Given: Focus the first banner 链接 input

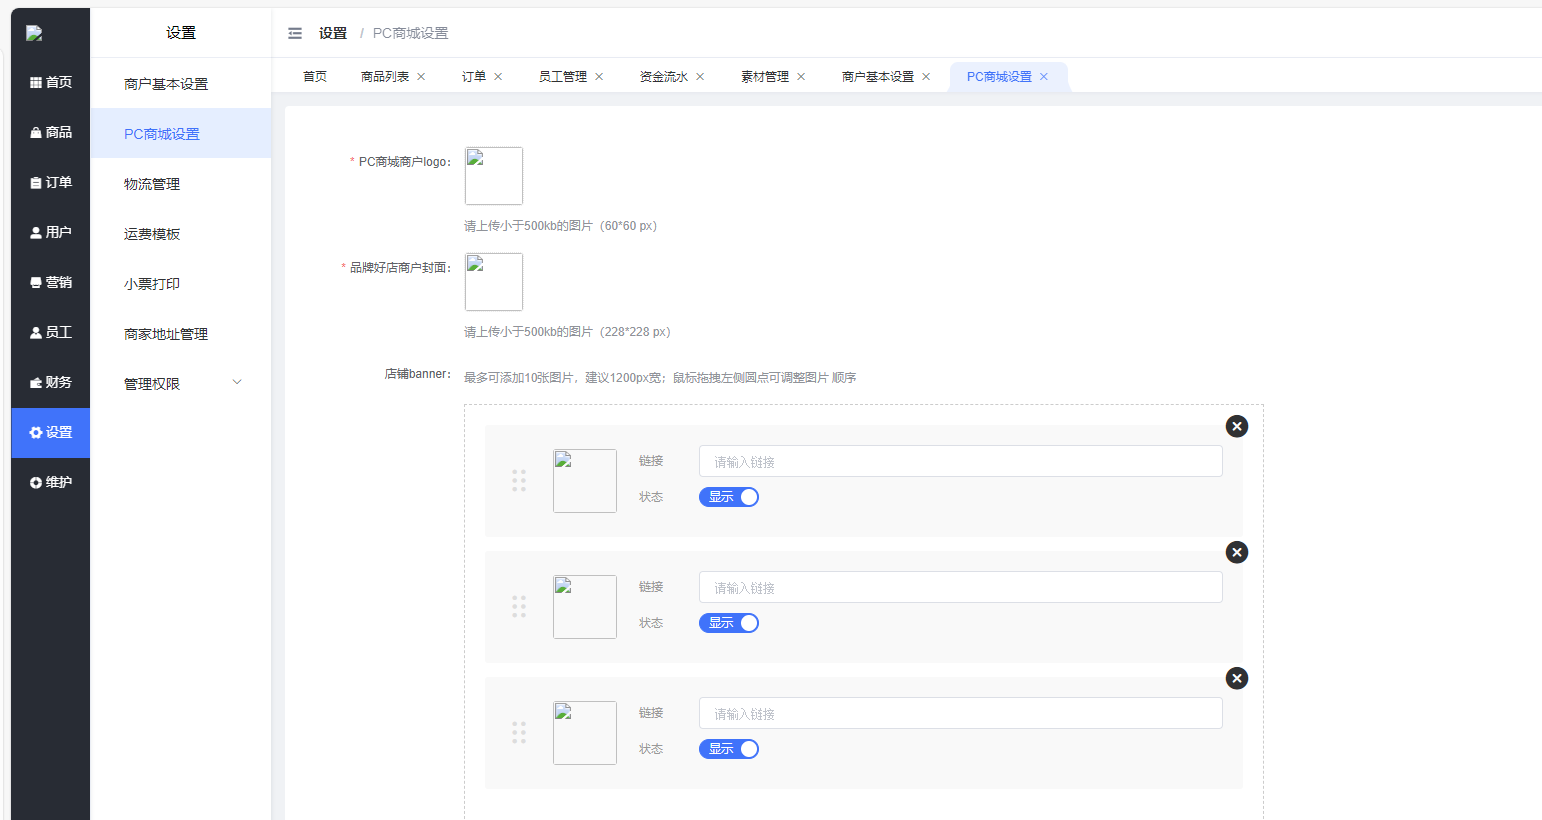Looking at the screenshot, I should [x=961, y=461].
